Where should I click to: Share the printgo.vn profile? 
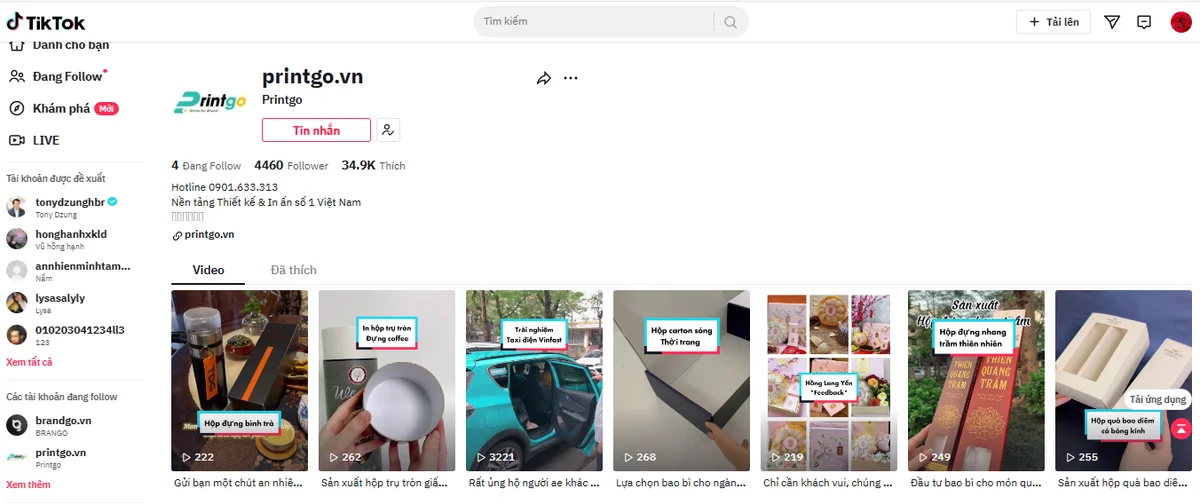tap(544, 78)
